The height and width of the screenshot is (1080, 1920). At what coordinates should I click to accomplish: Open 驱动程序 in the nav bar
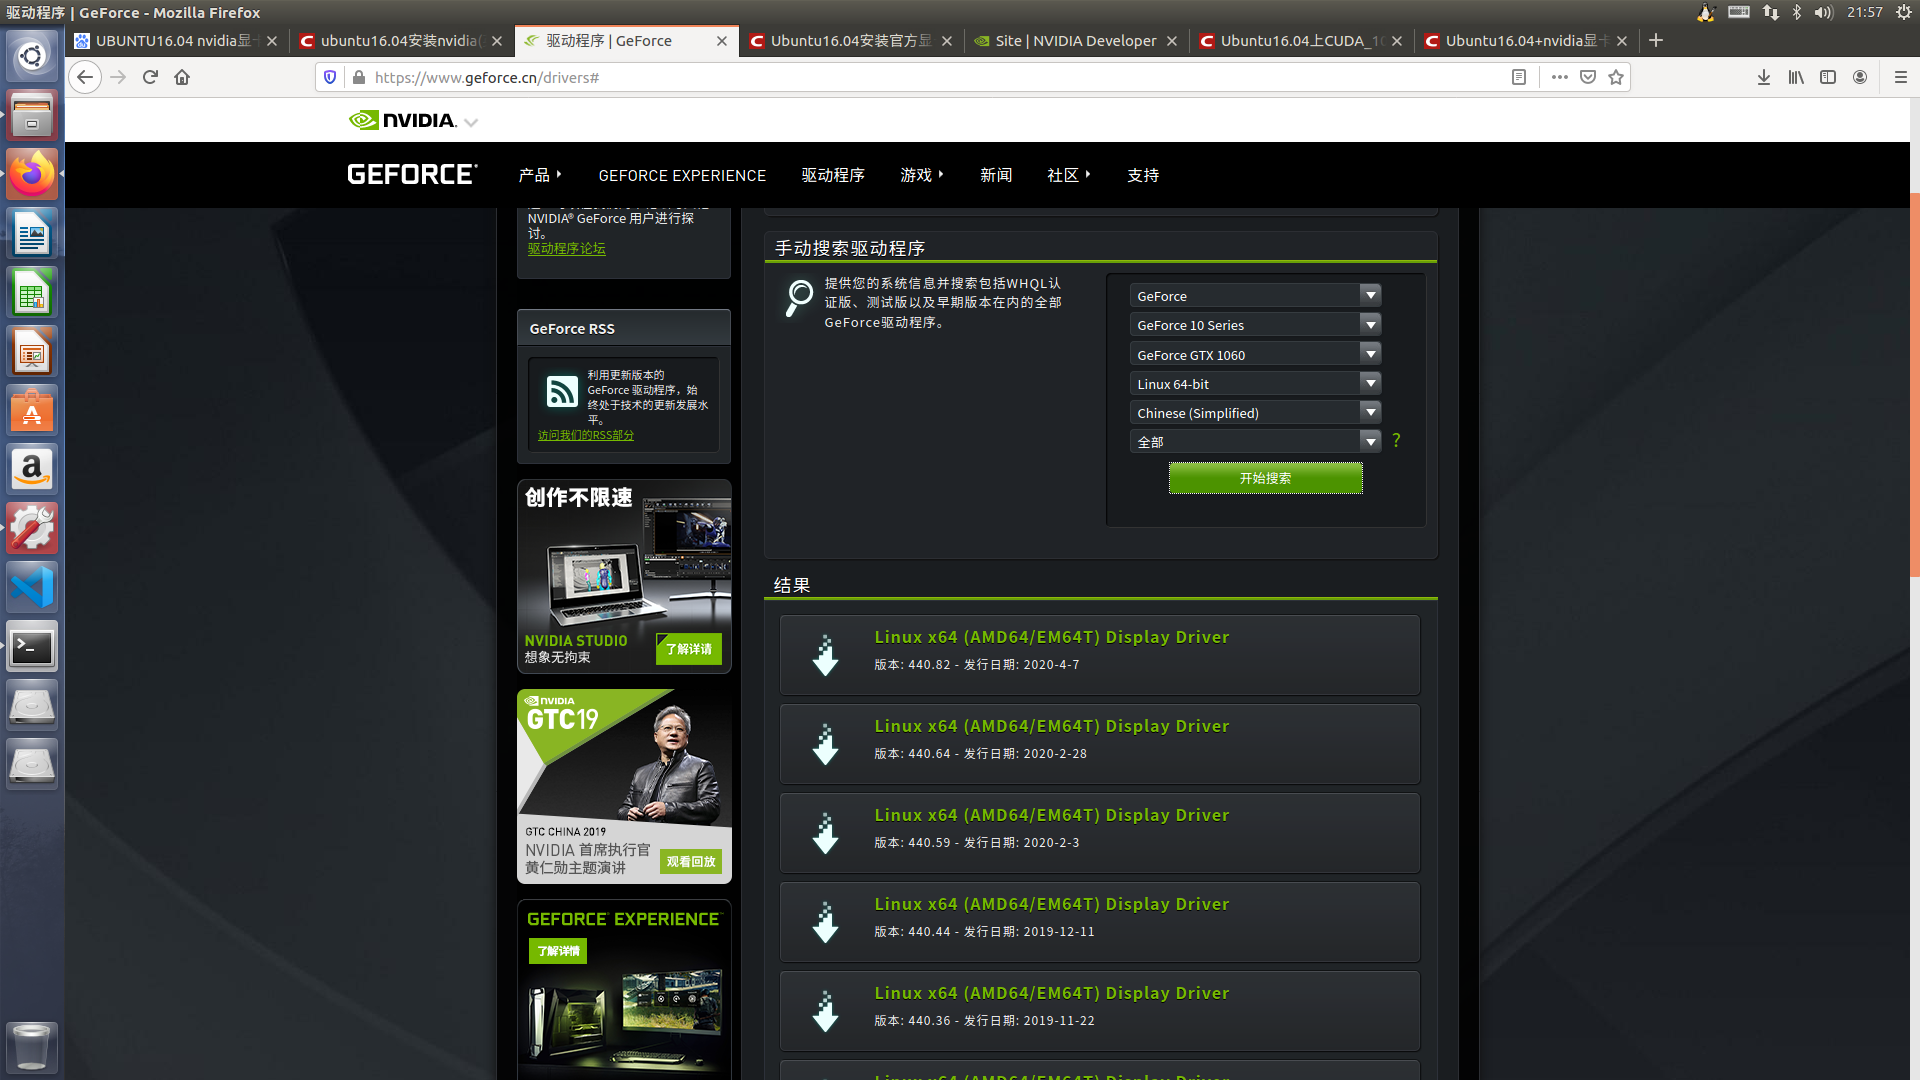(833, 175)
